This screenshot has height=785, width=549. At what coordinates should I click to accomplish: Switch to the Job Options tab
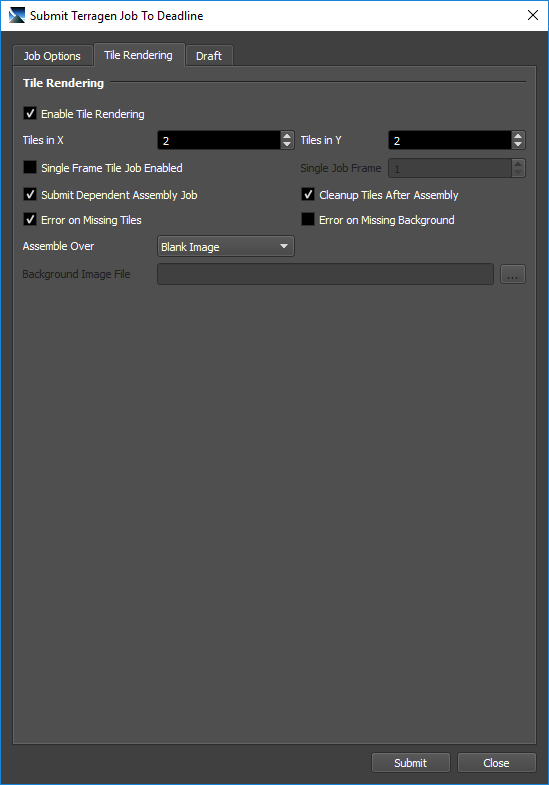[x=53, y=56]
